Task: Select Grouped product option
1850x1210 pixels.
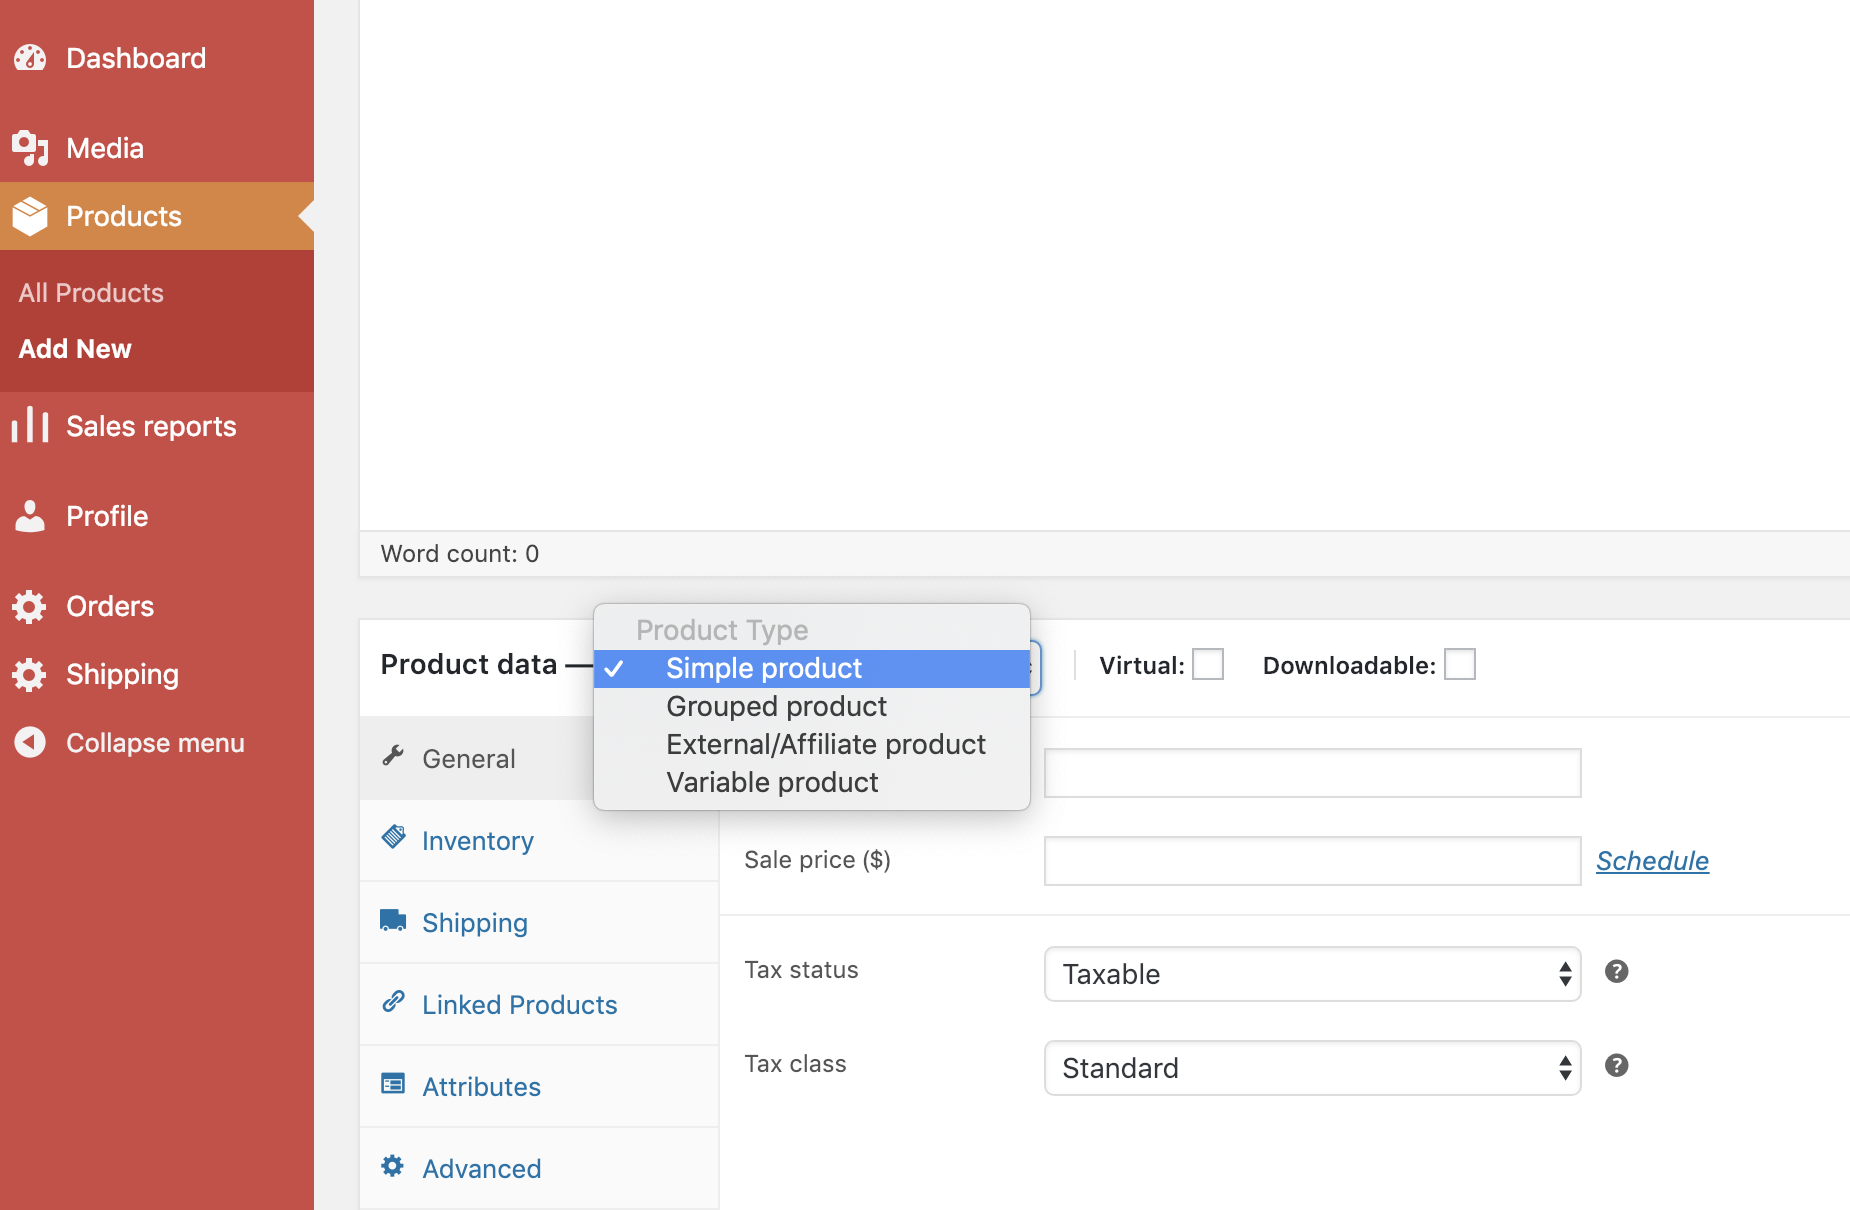Action: coord(776,706)
